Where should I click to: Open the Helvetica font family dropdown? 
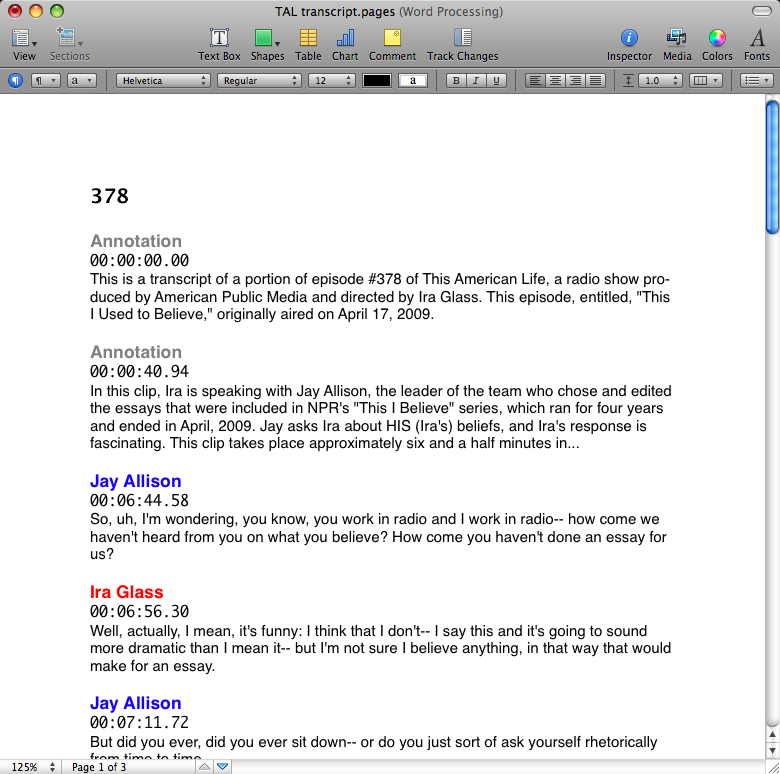[163, 80]
